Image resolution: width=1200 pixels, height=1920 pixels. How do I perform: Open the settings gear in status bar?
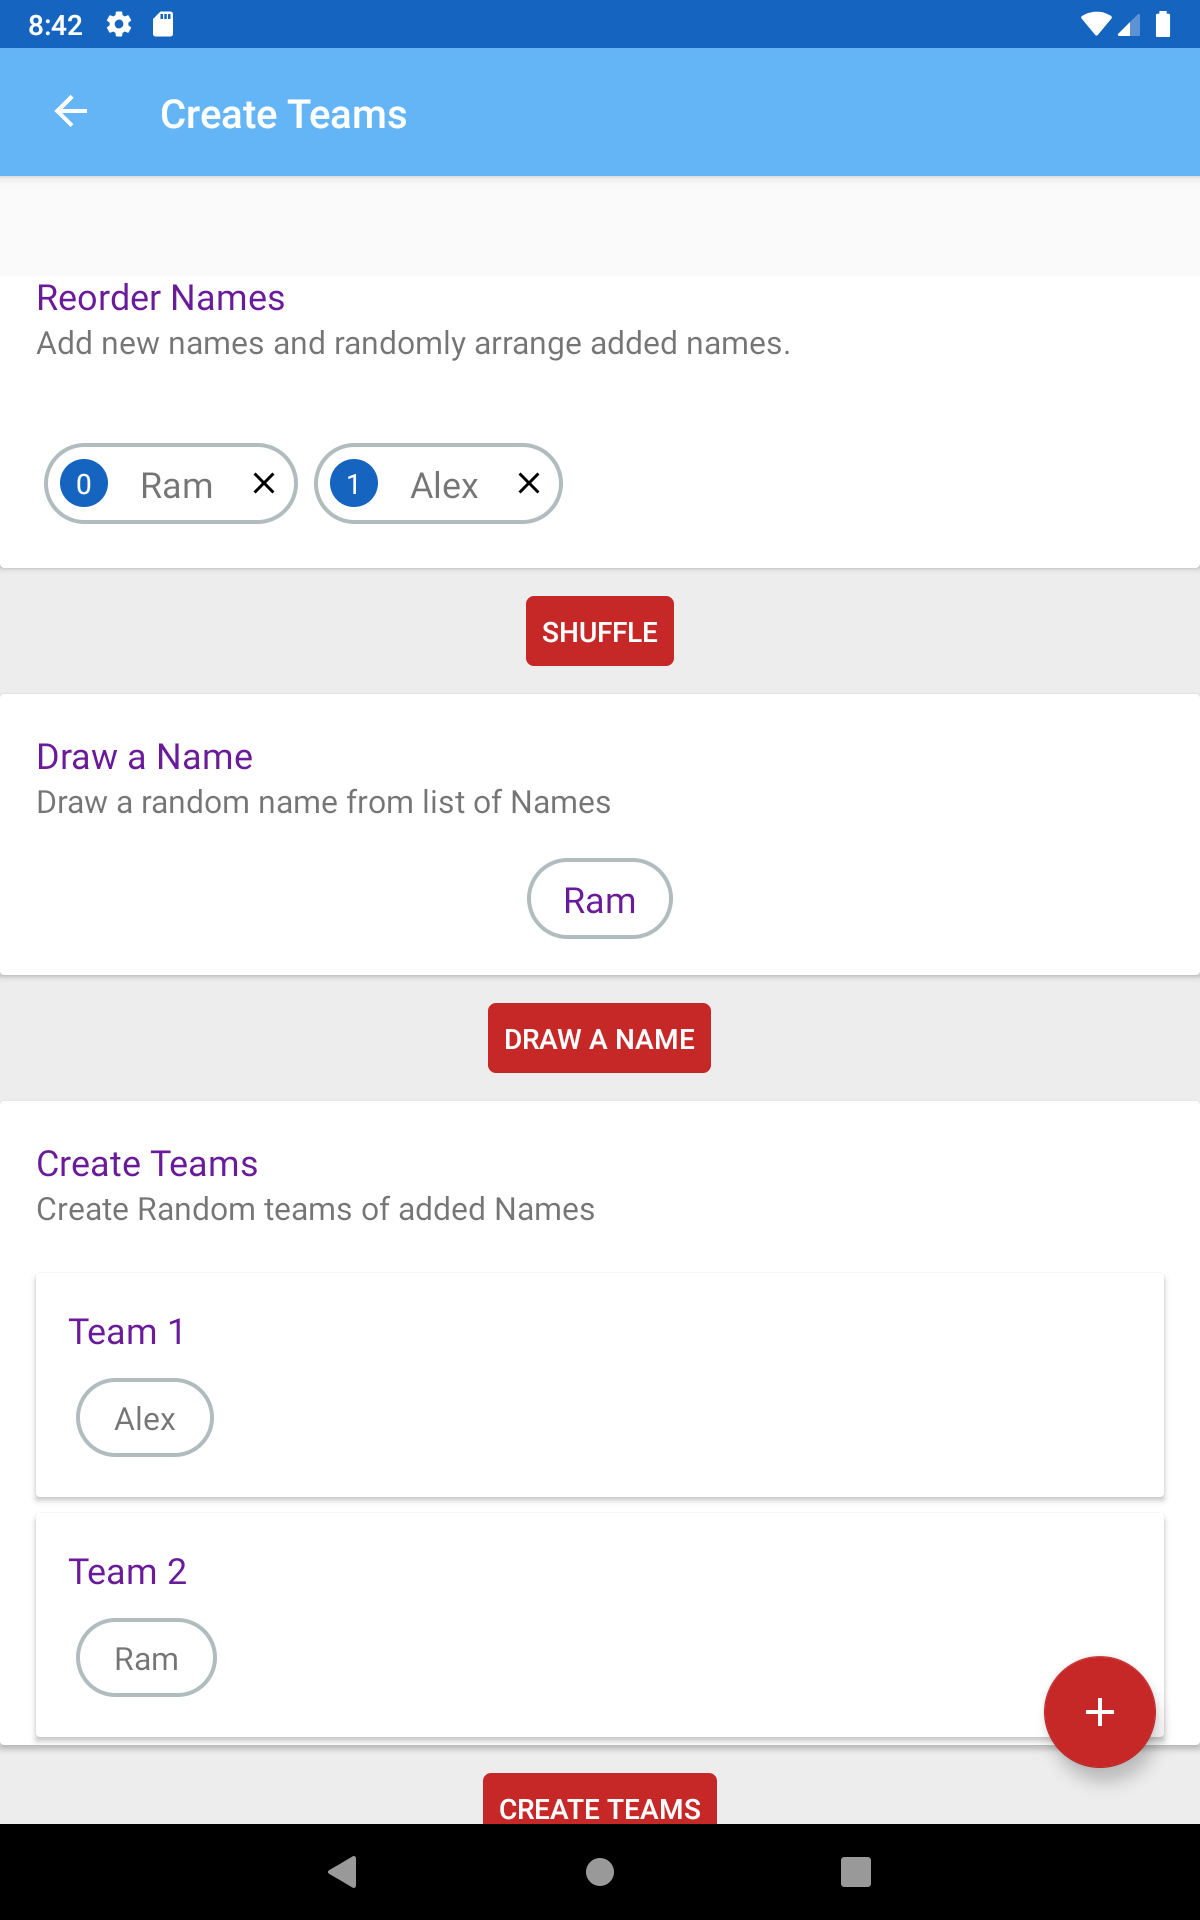(119, 24)
